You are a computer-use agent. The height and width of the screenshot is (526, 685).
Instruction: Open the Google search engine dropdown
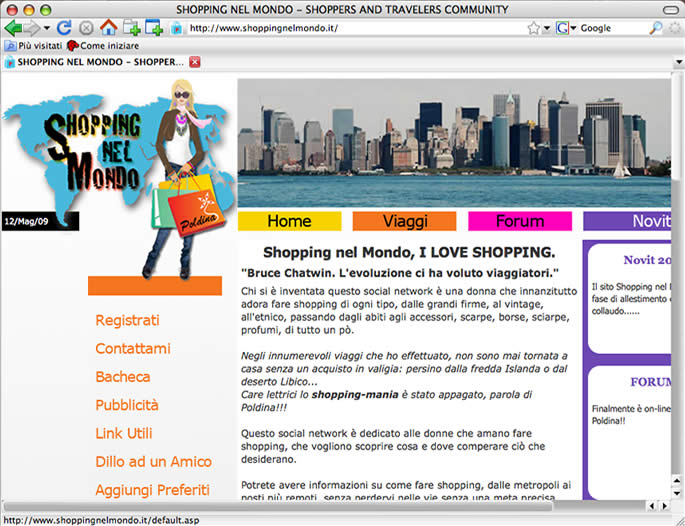[567, 28]
